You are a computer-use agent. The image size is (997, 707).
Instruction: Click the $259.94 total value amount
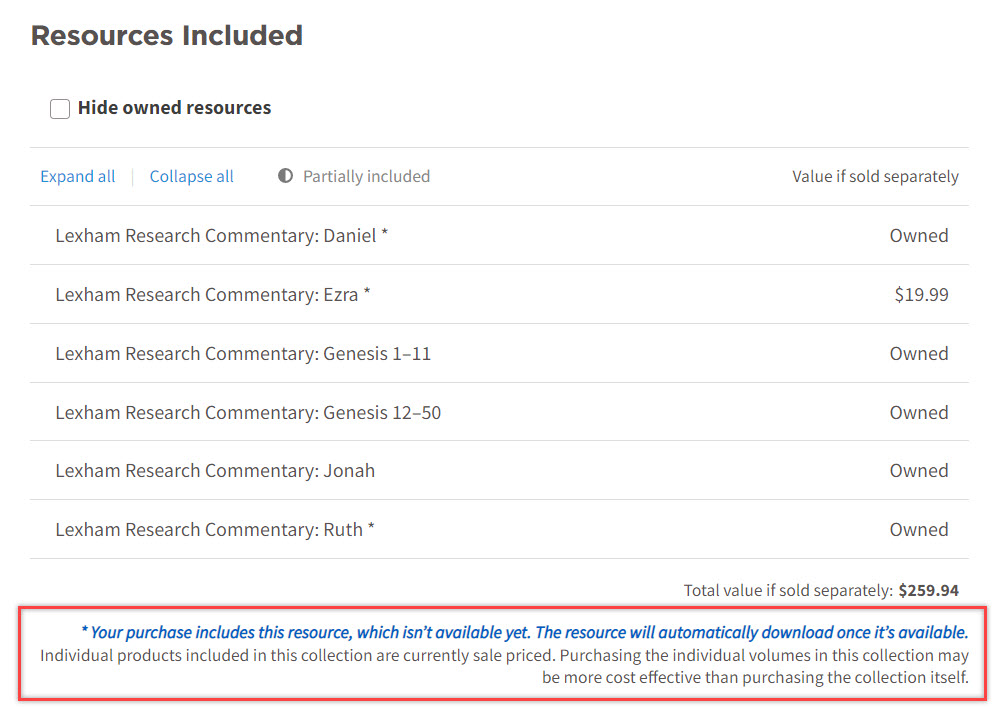coord(928,591)
